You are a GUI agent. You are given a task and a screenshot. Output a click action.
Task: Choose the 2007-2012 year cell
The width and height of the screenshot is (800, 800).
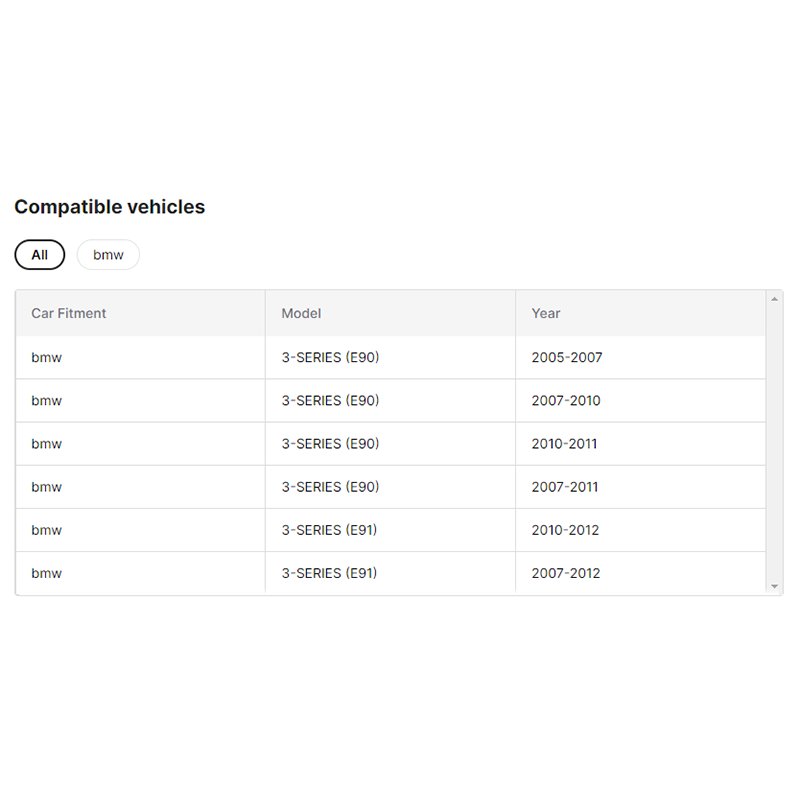pyautogui.click(x=566, y=573)
